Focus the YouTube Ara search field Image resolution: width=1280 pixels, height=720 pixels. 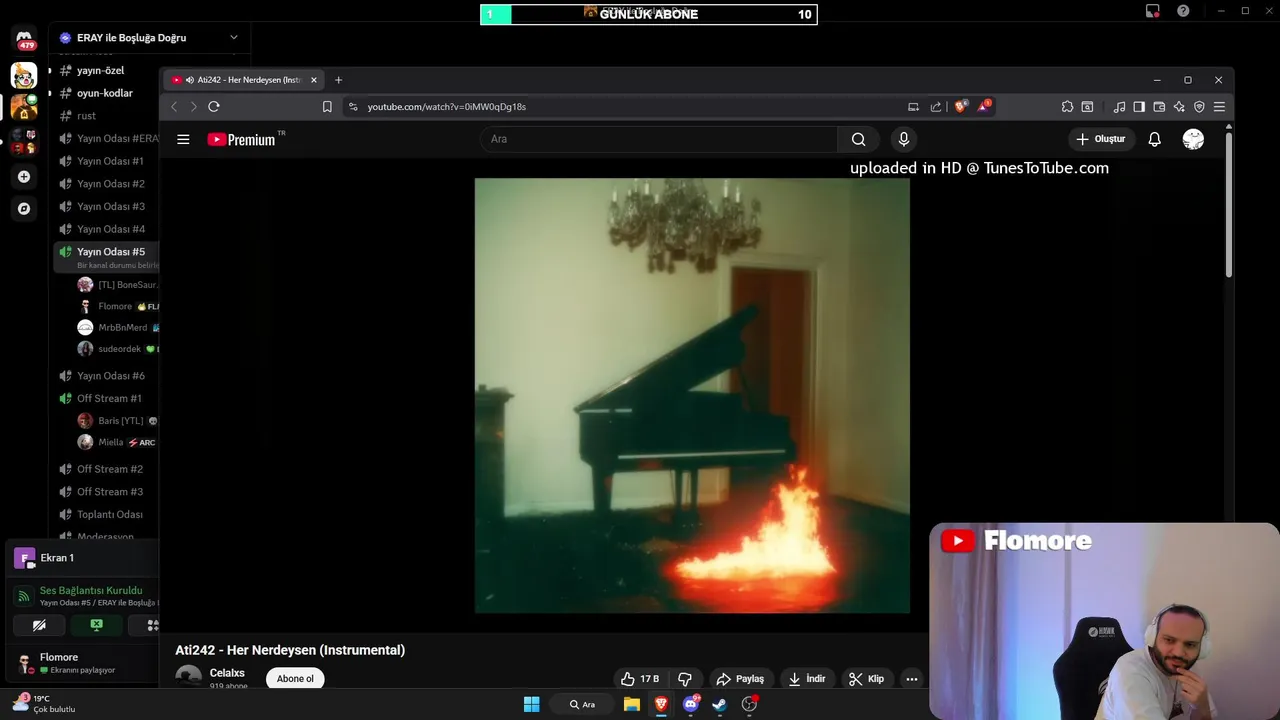(659, 139)
